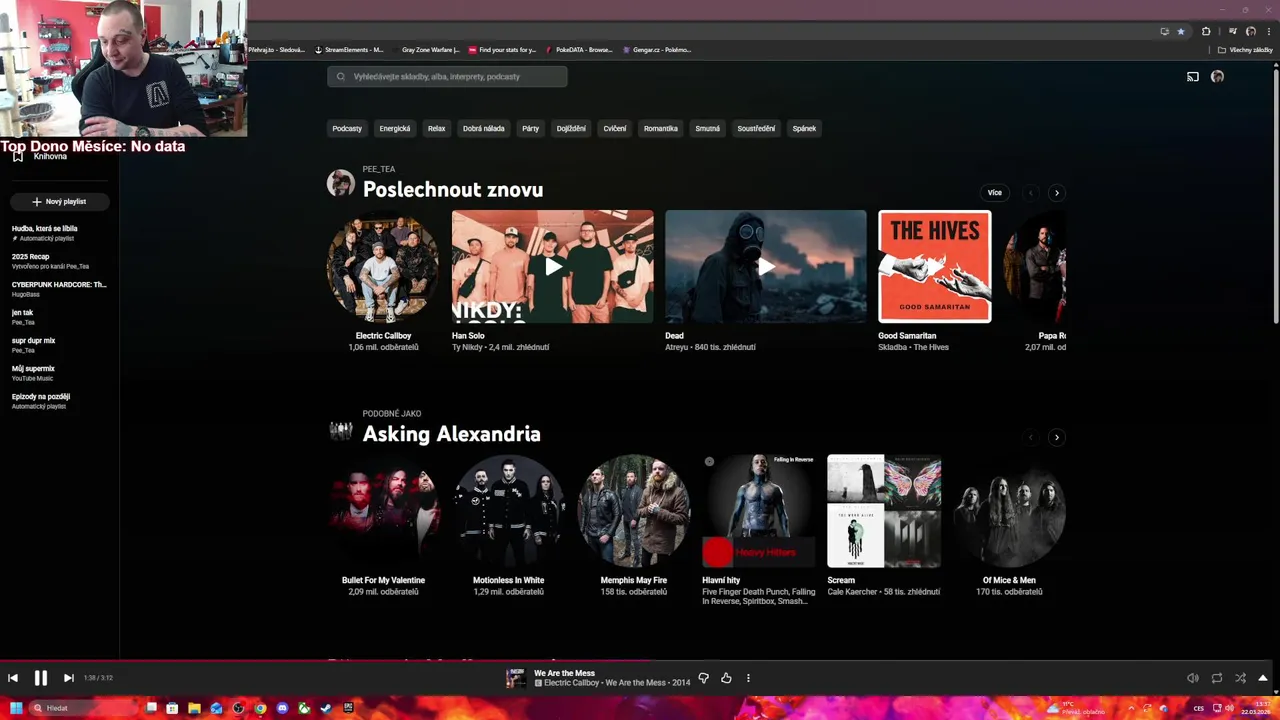Screen dimensions: 1280x720
Task: Select the Smutná mood chip
Action: point(708,128)
